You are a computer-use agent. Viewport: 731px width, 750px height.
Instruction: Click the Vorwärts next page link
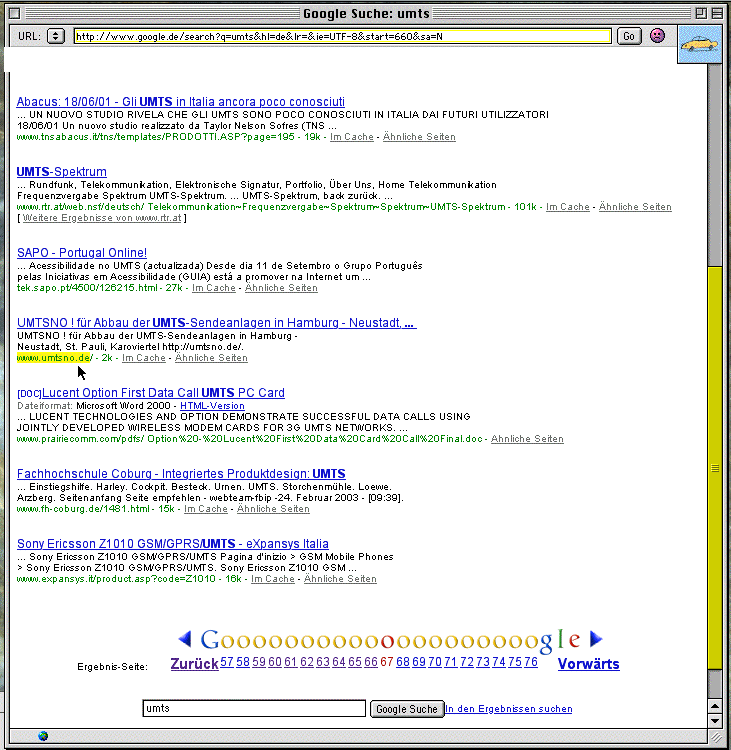click(x=588, y=664)
